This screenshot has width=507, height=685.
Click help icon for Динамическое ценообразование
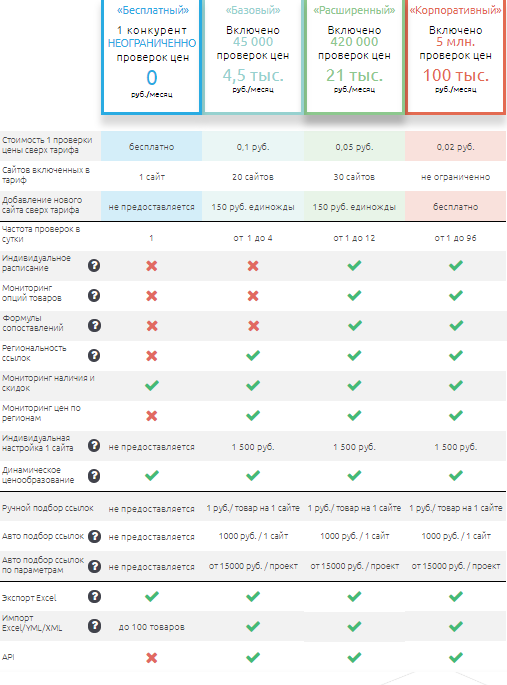click(94, 476)
